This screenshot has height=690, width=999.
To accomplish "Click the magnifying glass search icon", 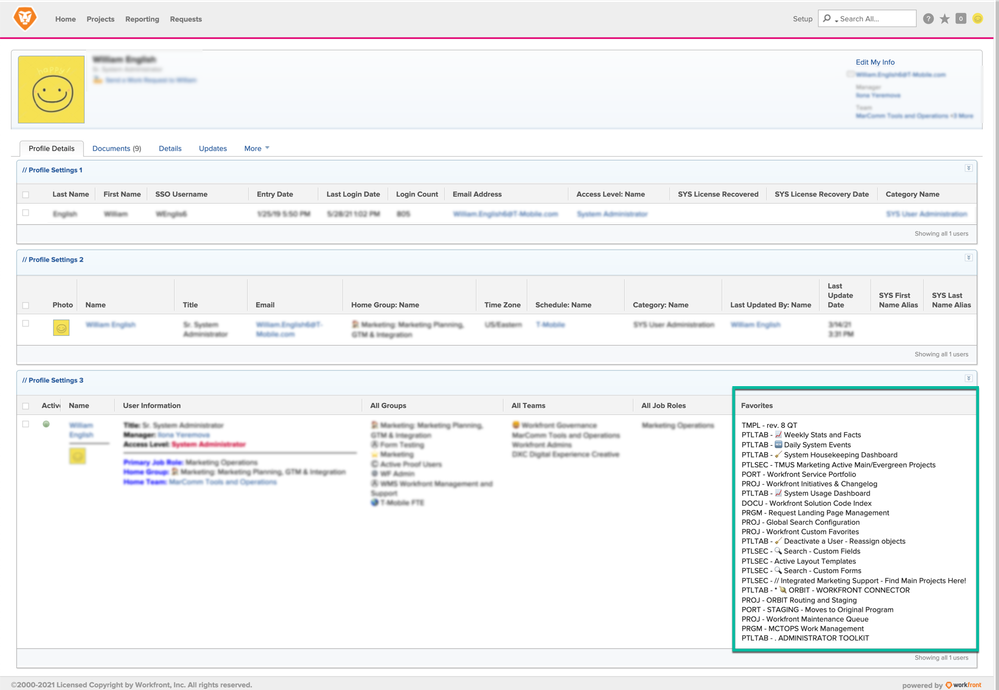I will [x=827, y=19].
